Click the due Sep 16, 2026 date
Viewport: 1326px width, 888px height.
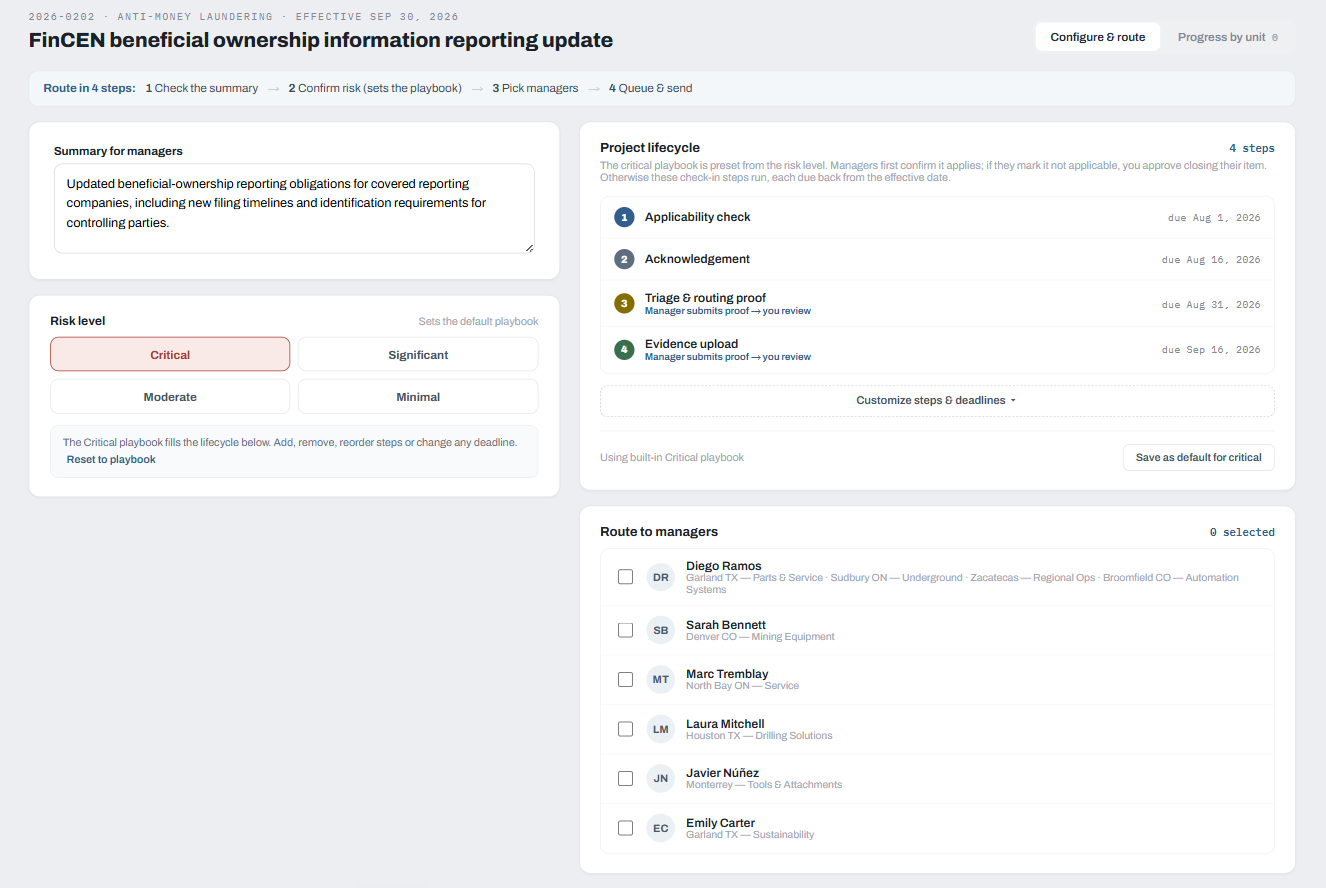1211,351
